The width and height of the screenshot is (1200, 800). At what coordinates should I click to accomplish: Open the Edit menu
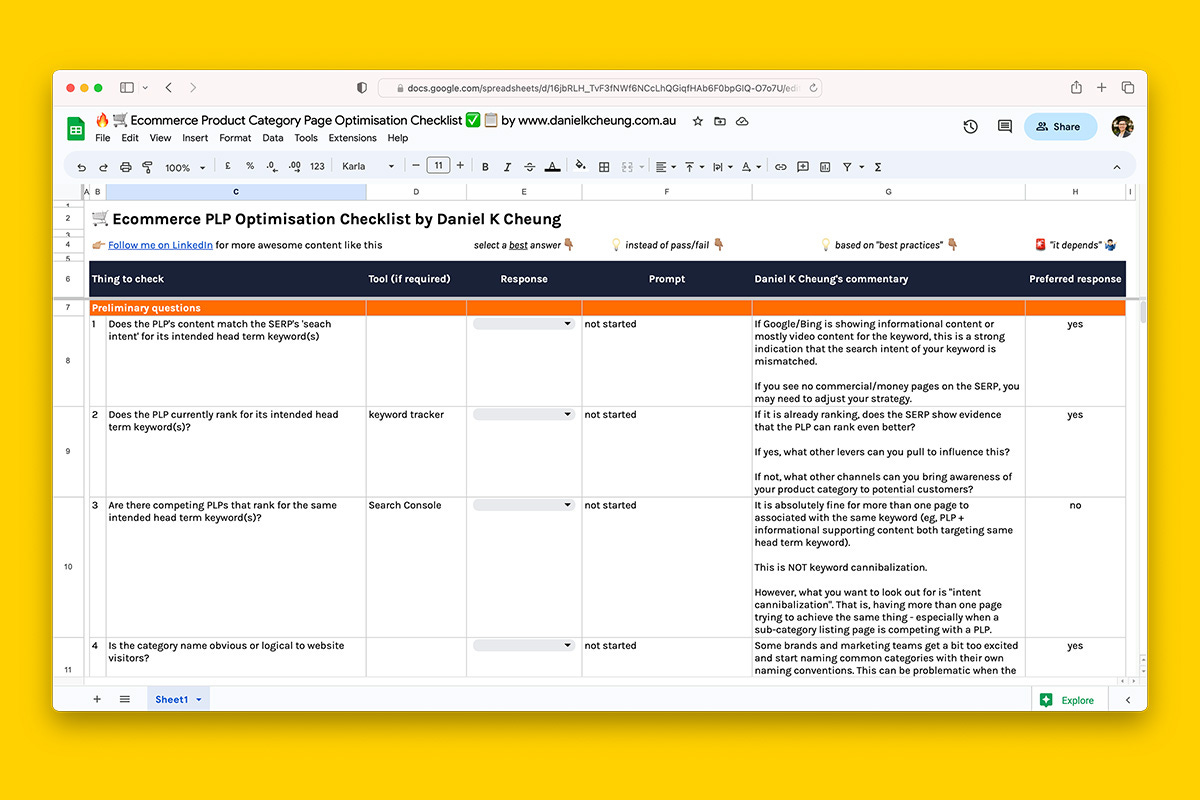130,138
